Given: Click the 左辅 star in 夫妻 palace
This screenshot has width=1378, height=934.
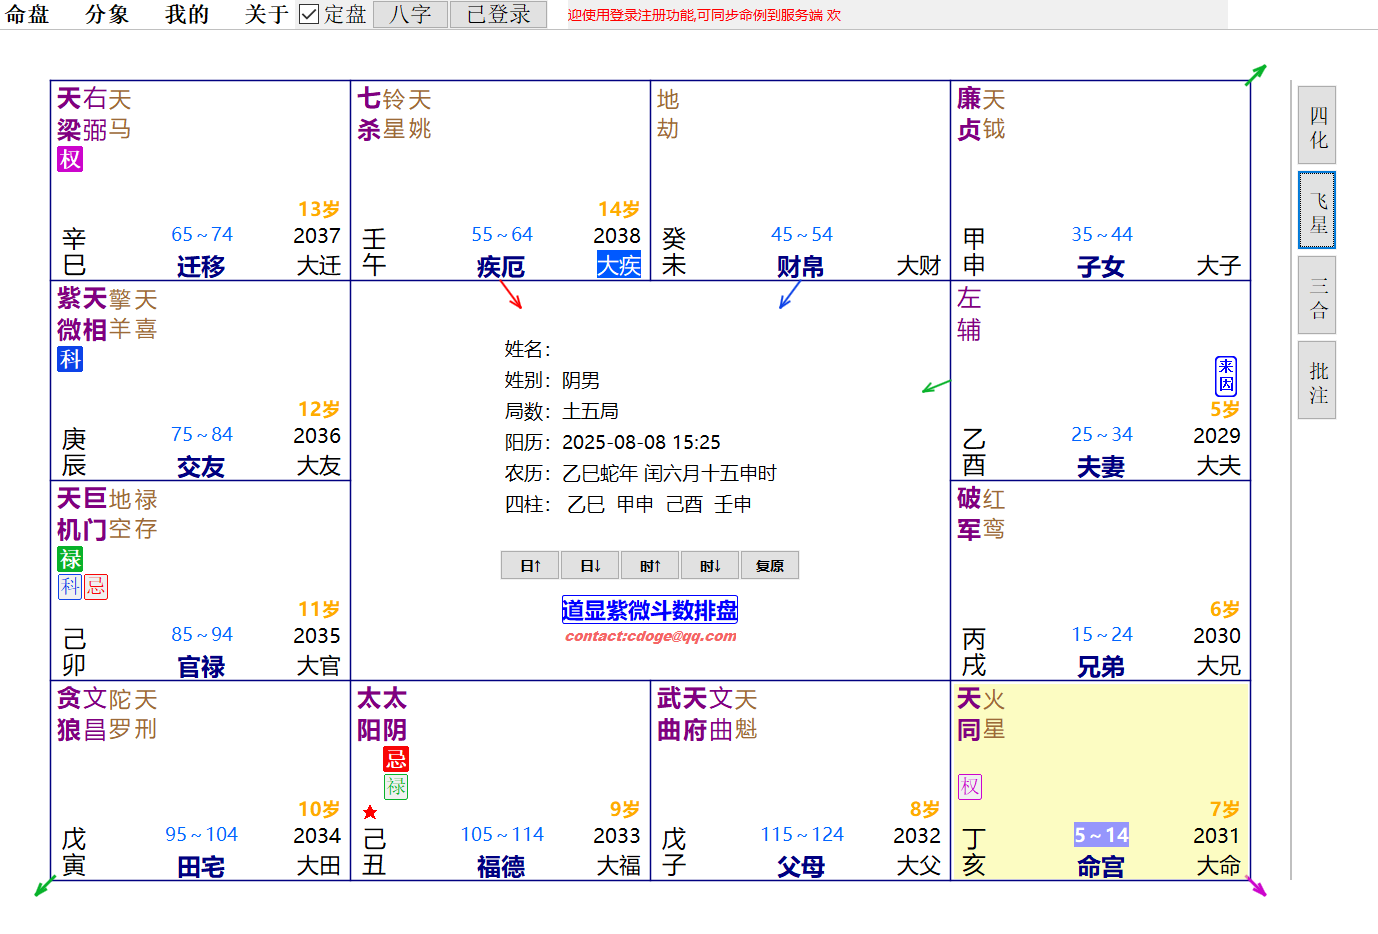Looking at the screenshot, I should [969, 314].
